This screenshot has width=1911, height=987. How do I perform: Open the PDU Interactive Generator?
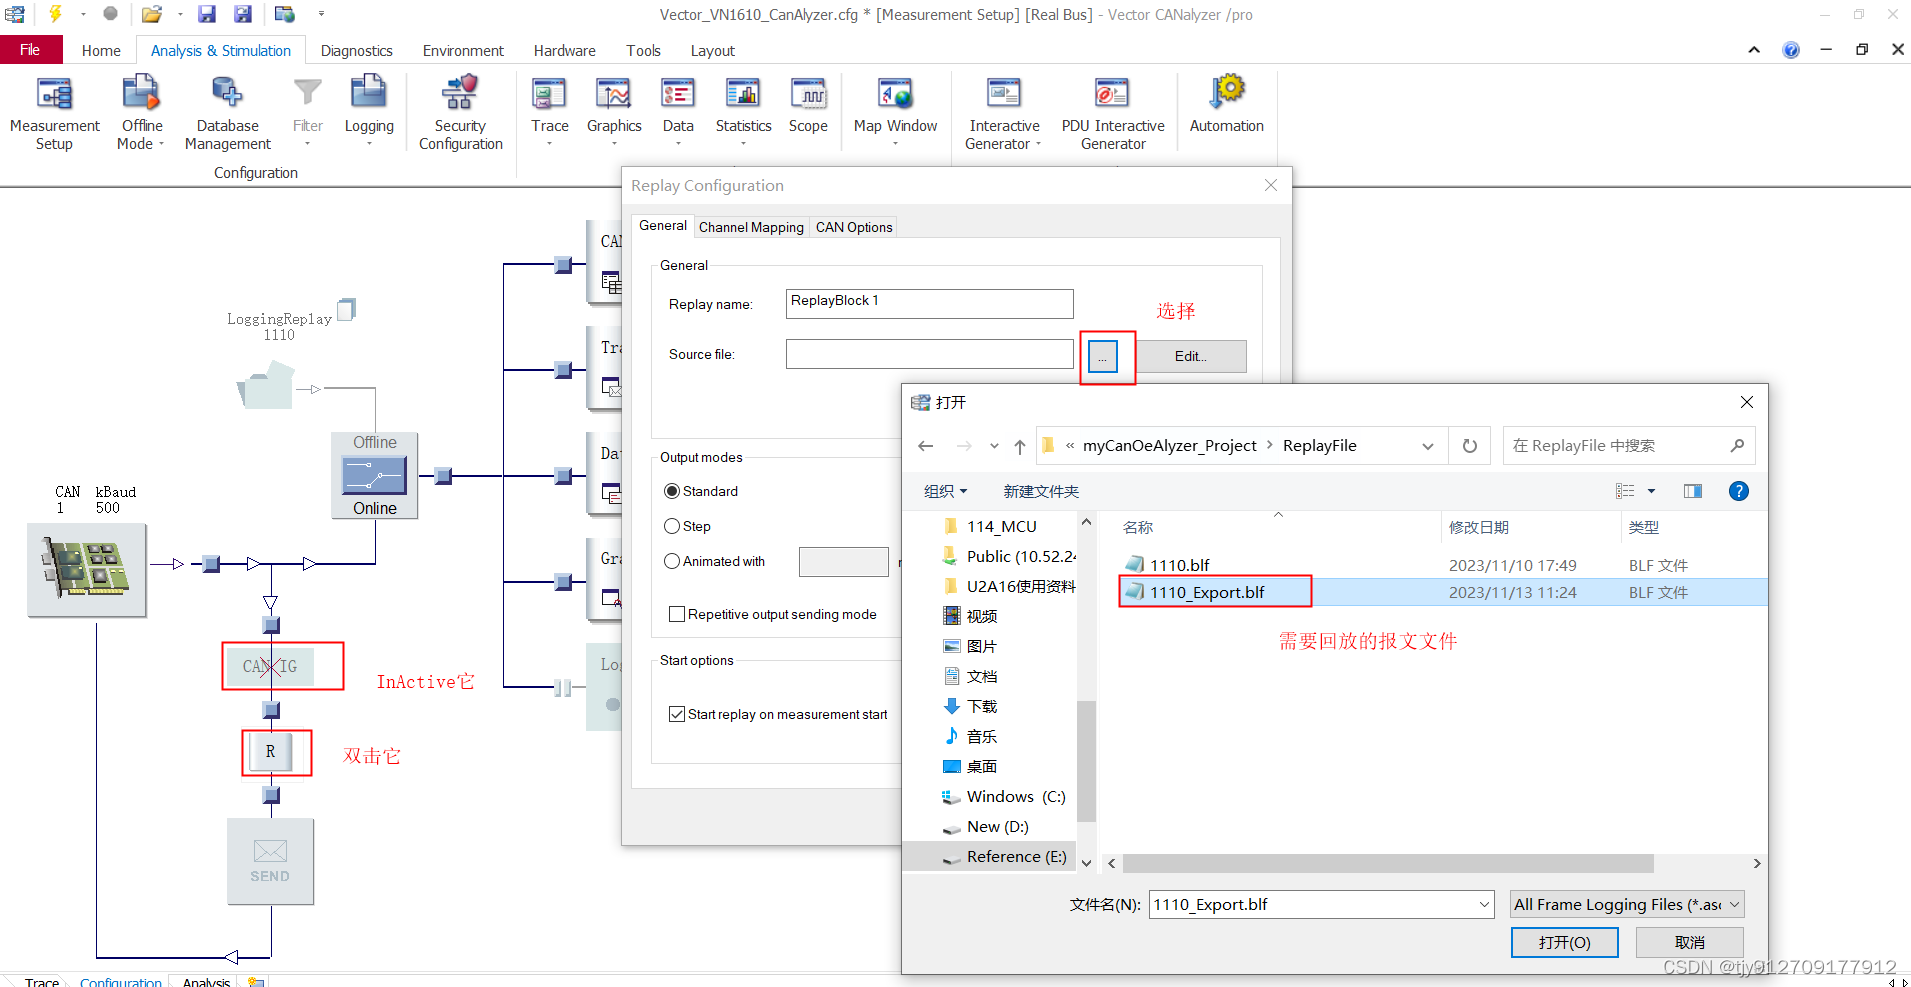(x=1113, y=114)
